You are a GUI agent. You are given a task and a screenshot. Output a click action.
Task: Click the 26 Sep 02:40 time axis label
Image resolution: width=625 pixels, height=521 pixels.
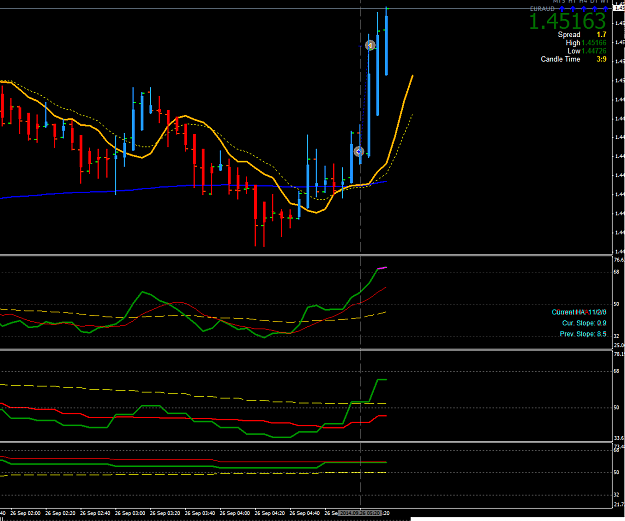click(95, 513)
